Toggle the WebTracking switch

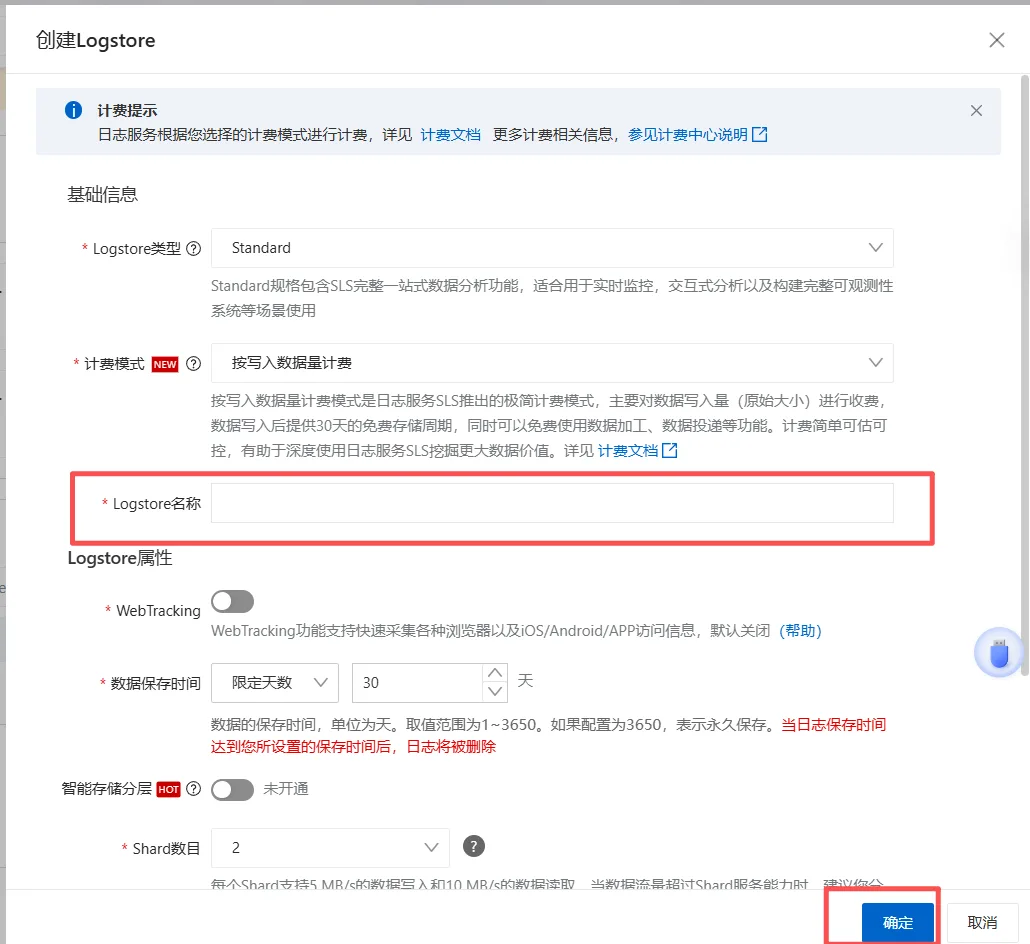233,601
